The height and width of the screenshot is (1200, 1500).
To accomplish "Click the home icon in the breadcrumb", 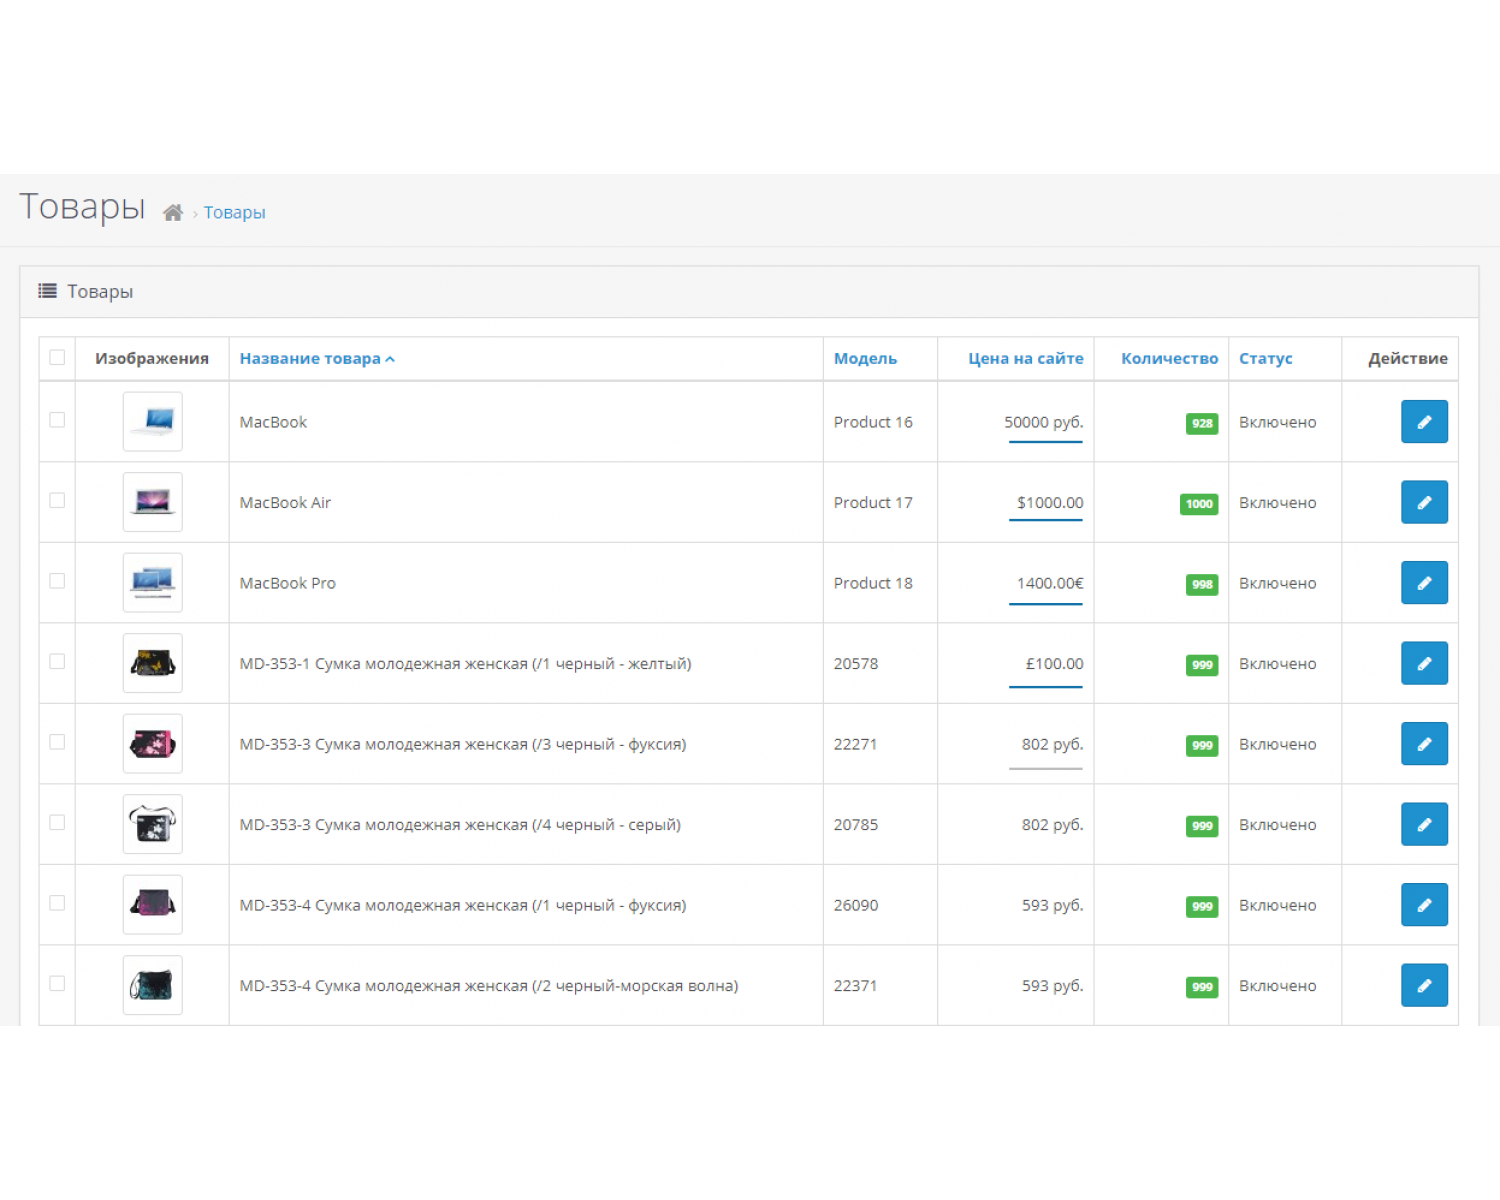I will point(172,211).
